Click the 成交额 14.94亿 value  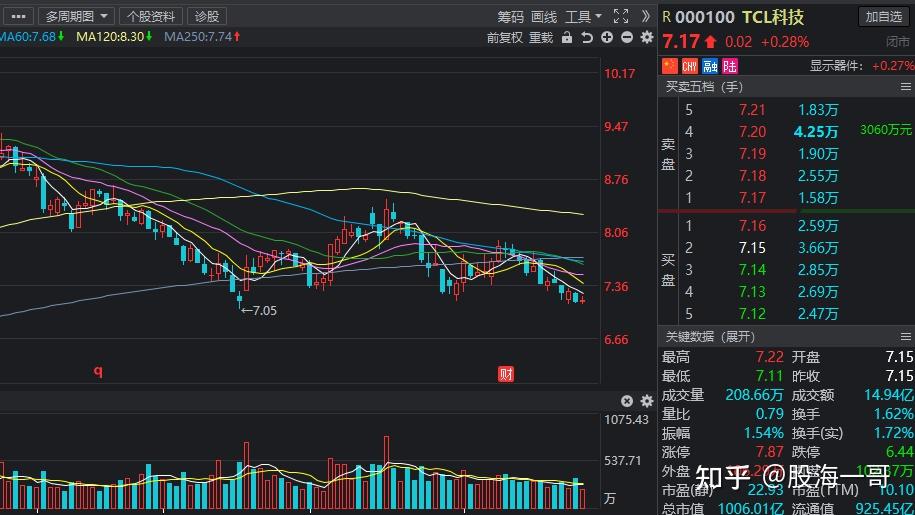click(888, 395)
